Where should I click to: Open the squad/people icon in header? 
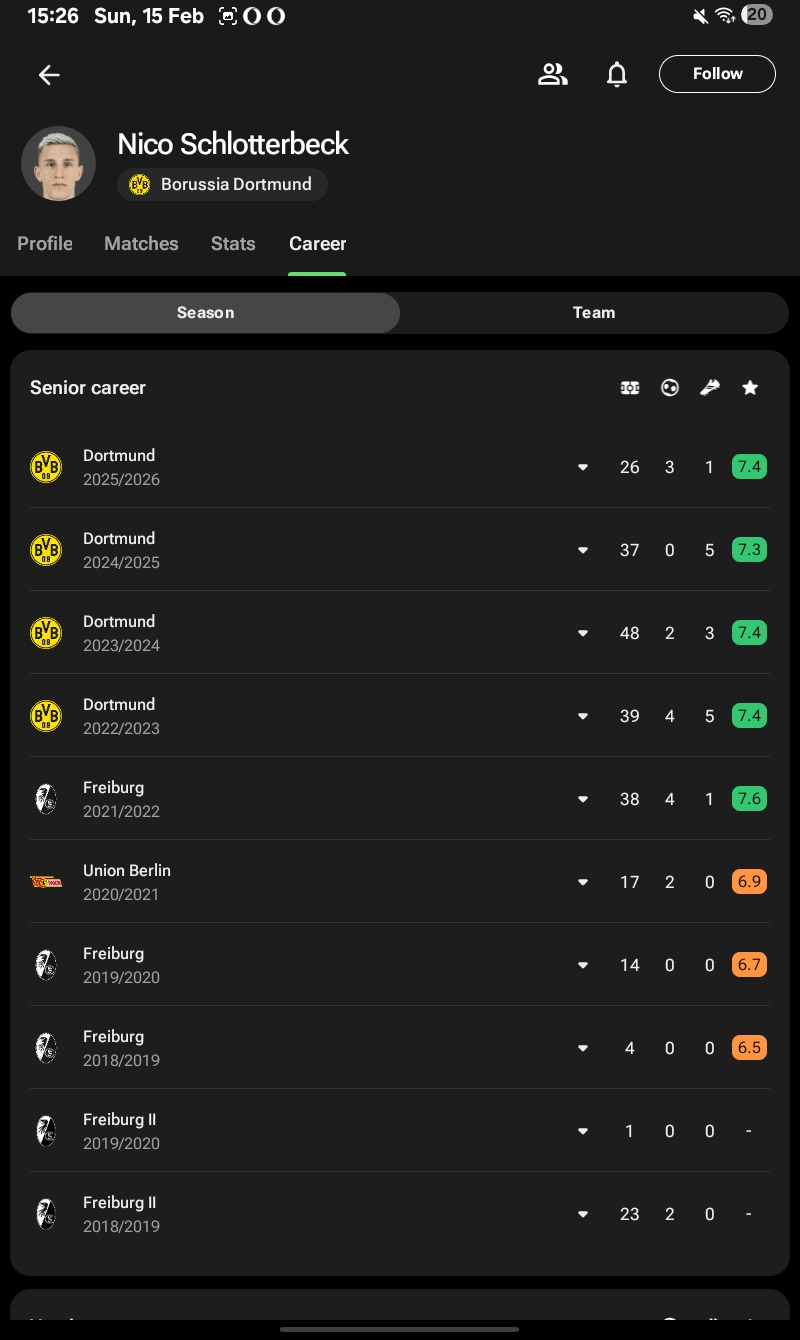pyautogui.click(x=552, y=74)
